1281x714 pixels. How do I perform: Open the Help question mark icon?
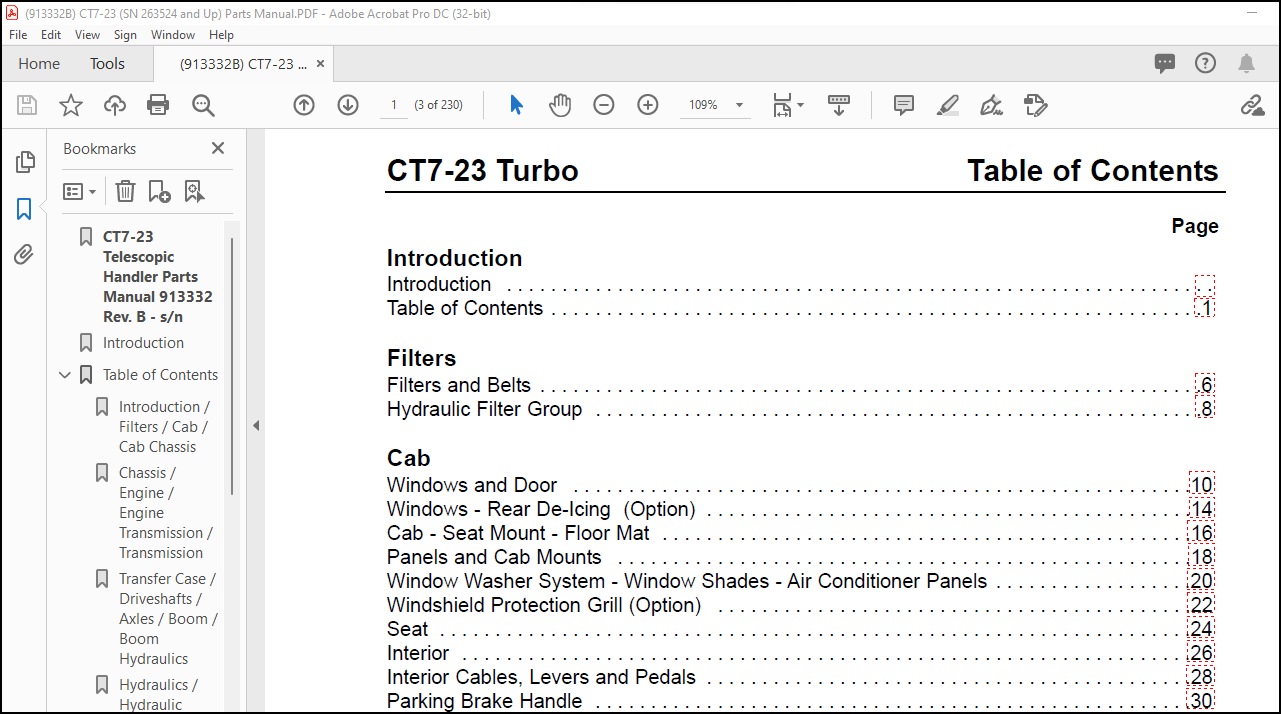coord(1206,63)
